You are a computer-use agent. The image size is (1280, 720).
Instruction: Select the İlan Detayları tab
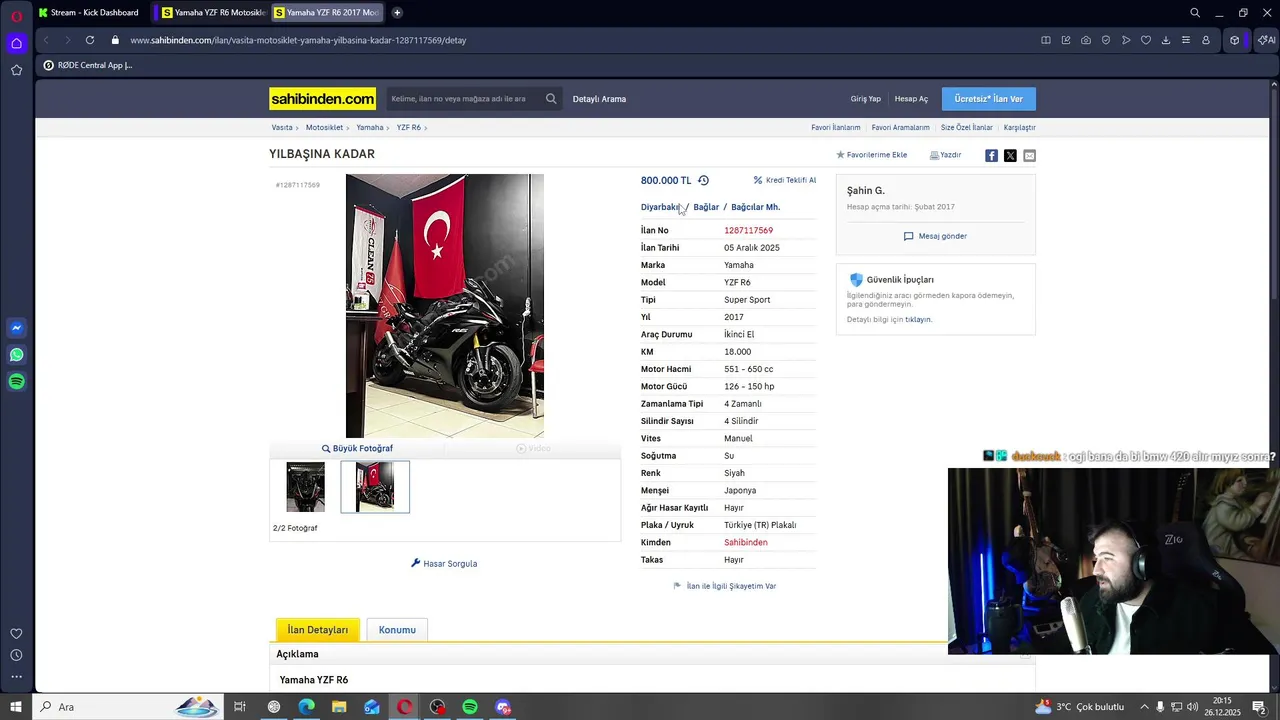[318, 630]
